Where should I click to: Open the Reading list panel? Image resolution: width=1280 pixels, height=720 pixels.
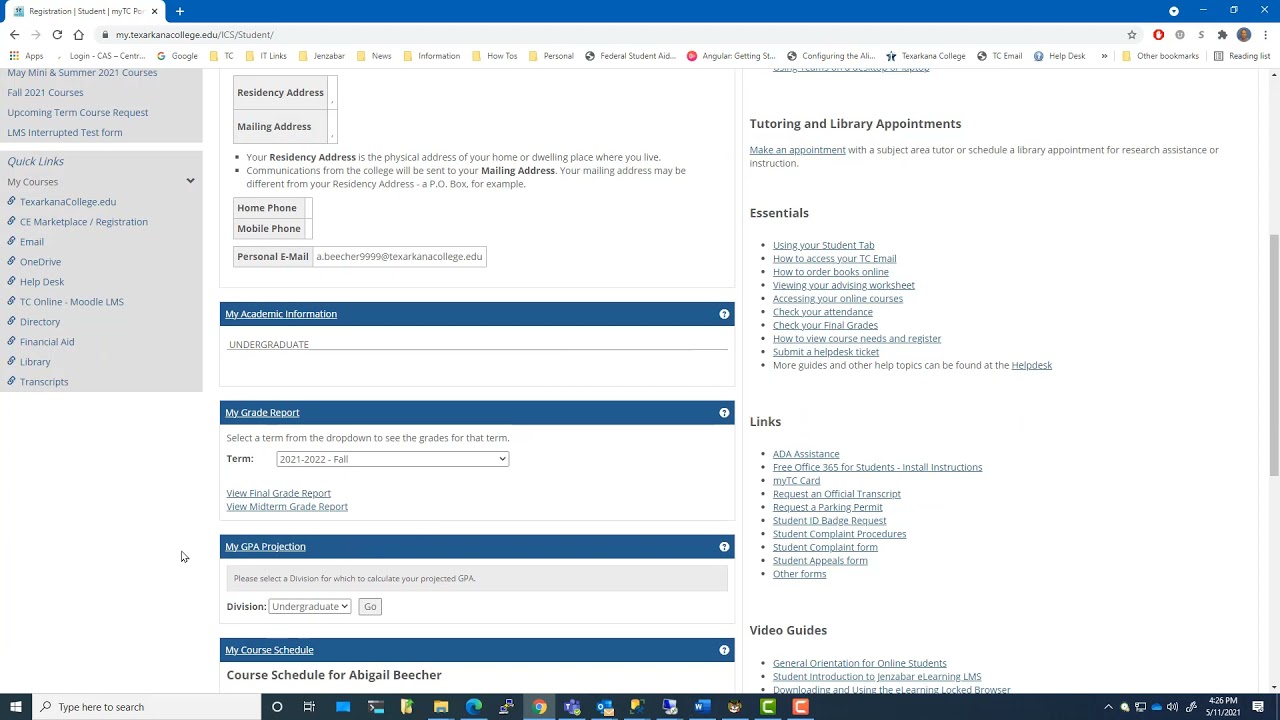click(x=1241, y=56)
